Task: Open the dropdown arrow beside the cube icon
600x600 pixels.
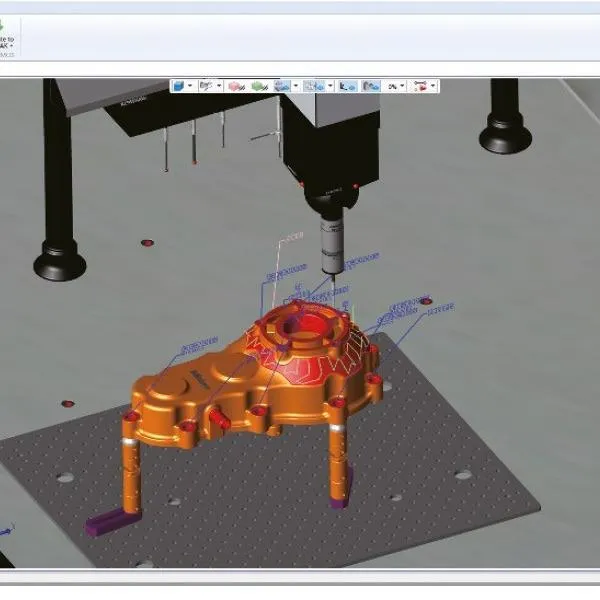Action: 191,87
